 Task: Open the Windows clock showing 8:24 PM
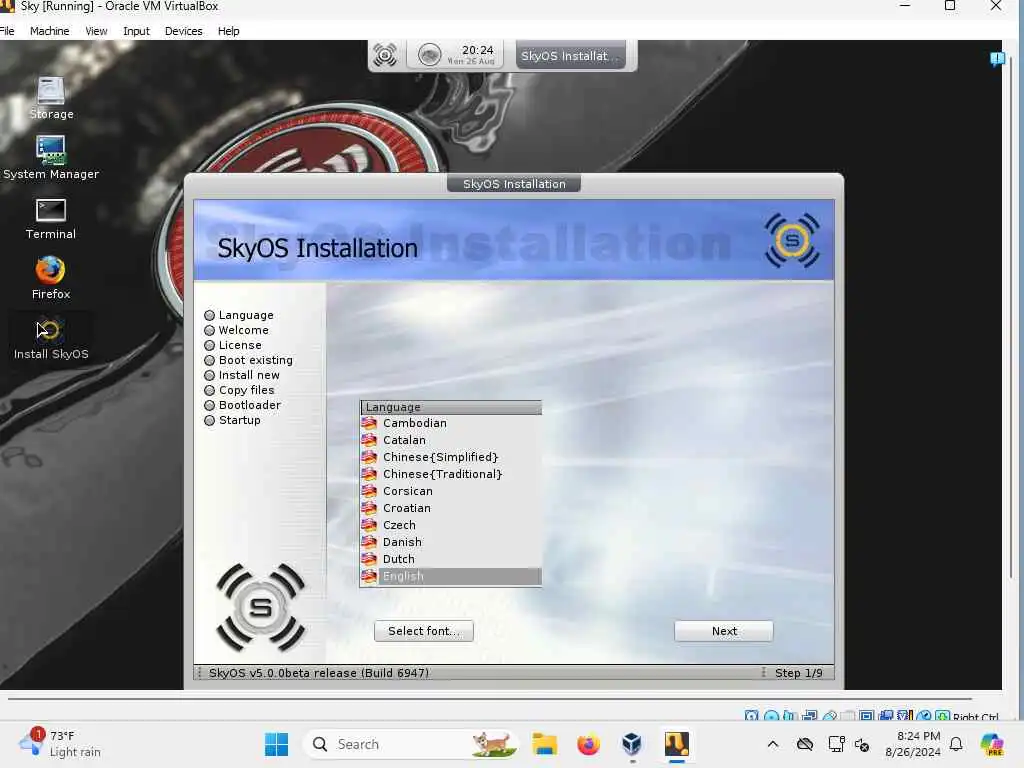[913, 744]
